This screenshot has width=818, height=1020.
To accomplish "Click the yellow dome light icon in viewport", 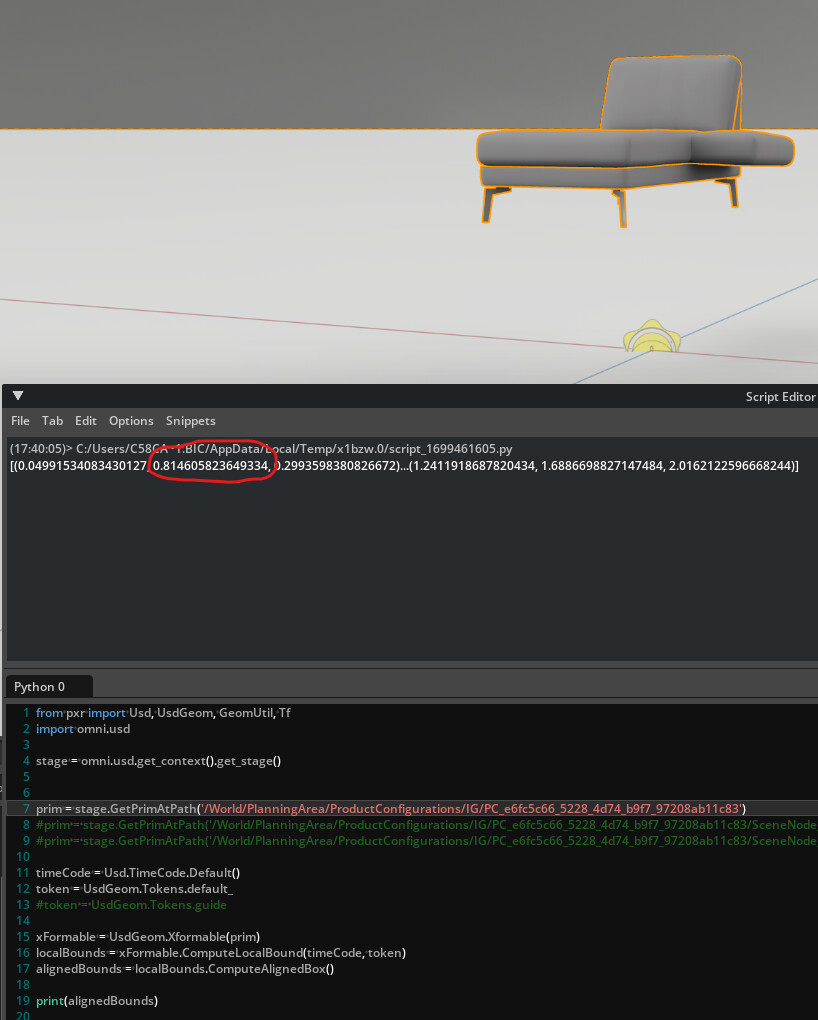I will 651,338.
